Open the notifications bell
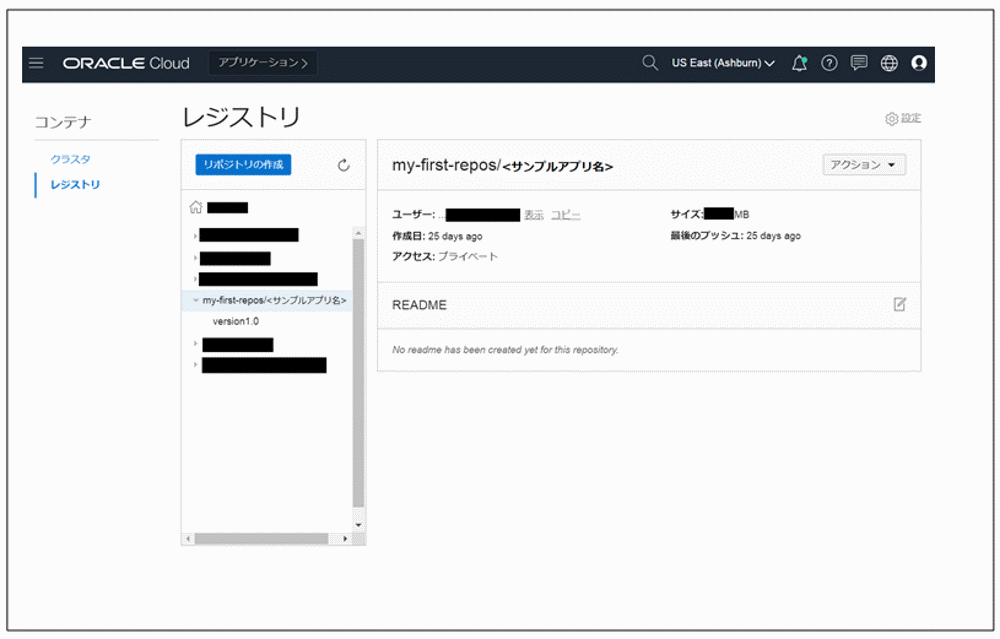Image resolution: width=1000 pixels, height=639 pixels. coord(798,63)
